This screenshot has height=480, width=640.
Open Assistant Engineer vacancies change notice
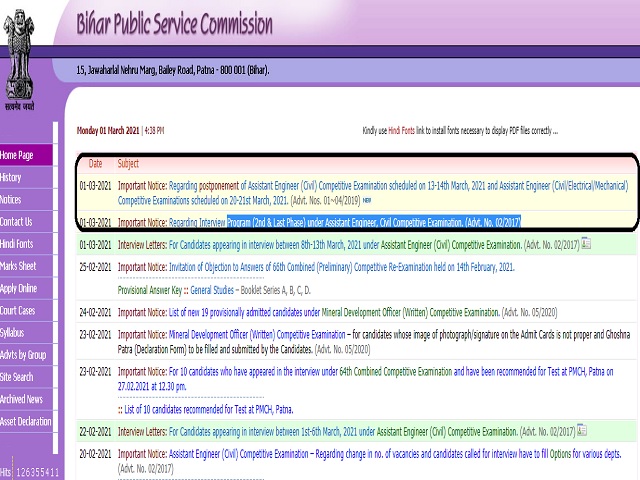point(395,454)
